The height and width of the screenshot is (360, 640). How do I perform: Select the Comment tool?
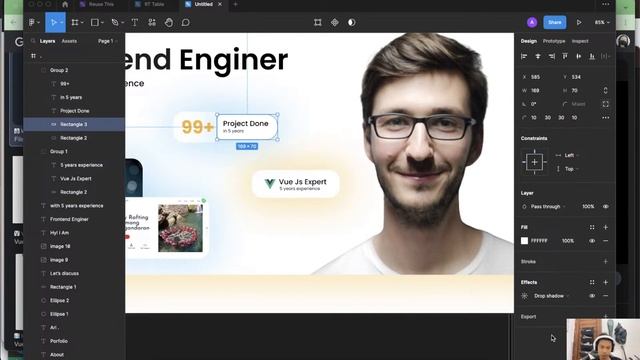[x=186, y=22]
